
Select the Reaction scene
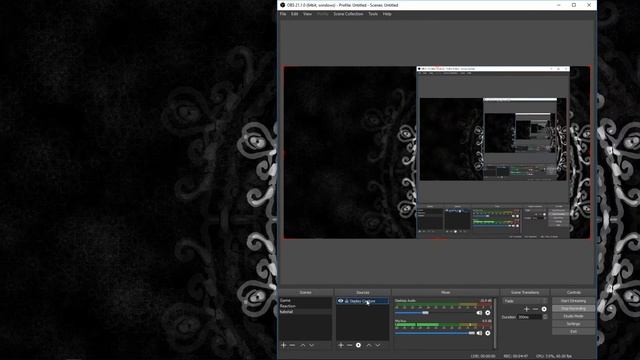[x=305, y=306]
